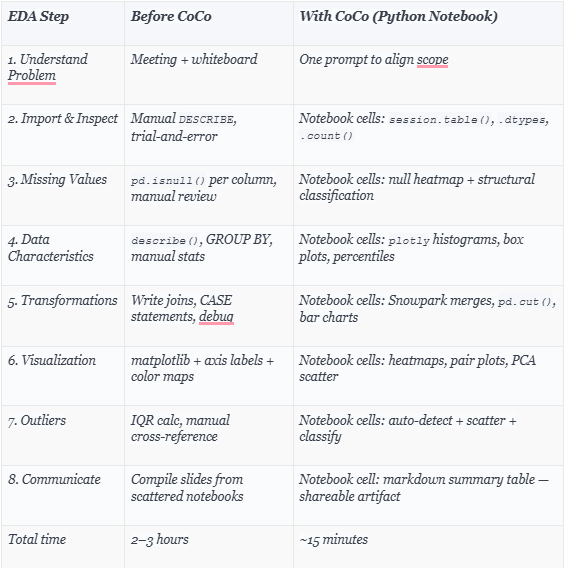
Task: Click the '~15 minutes' total time cell
Action: pos(334,540)
